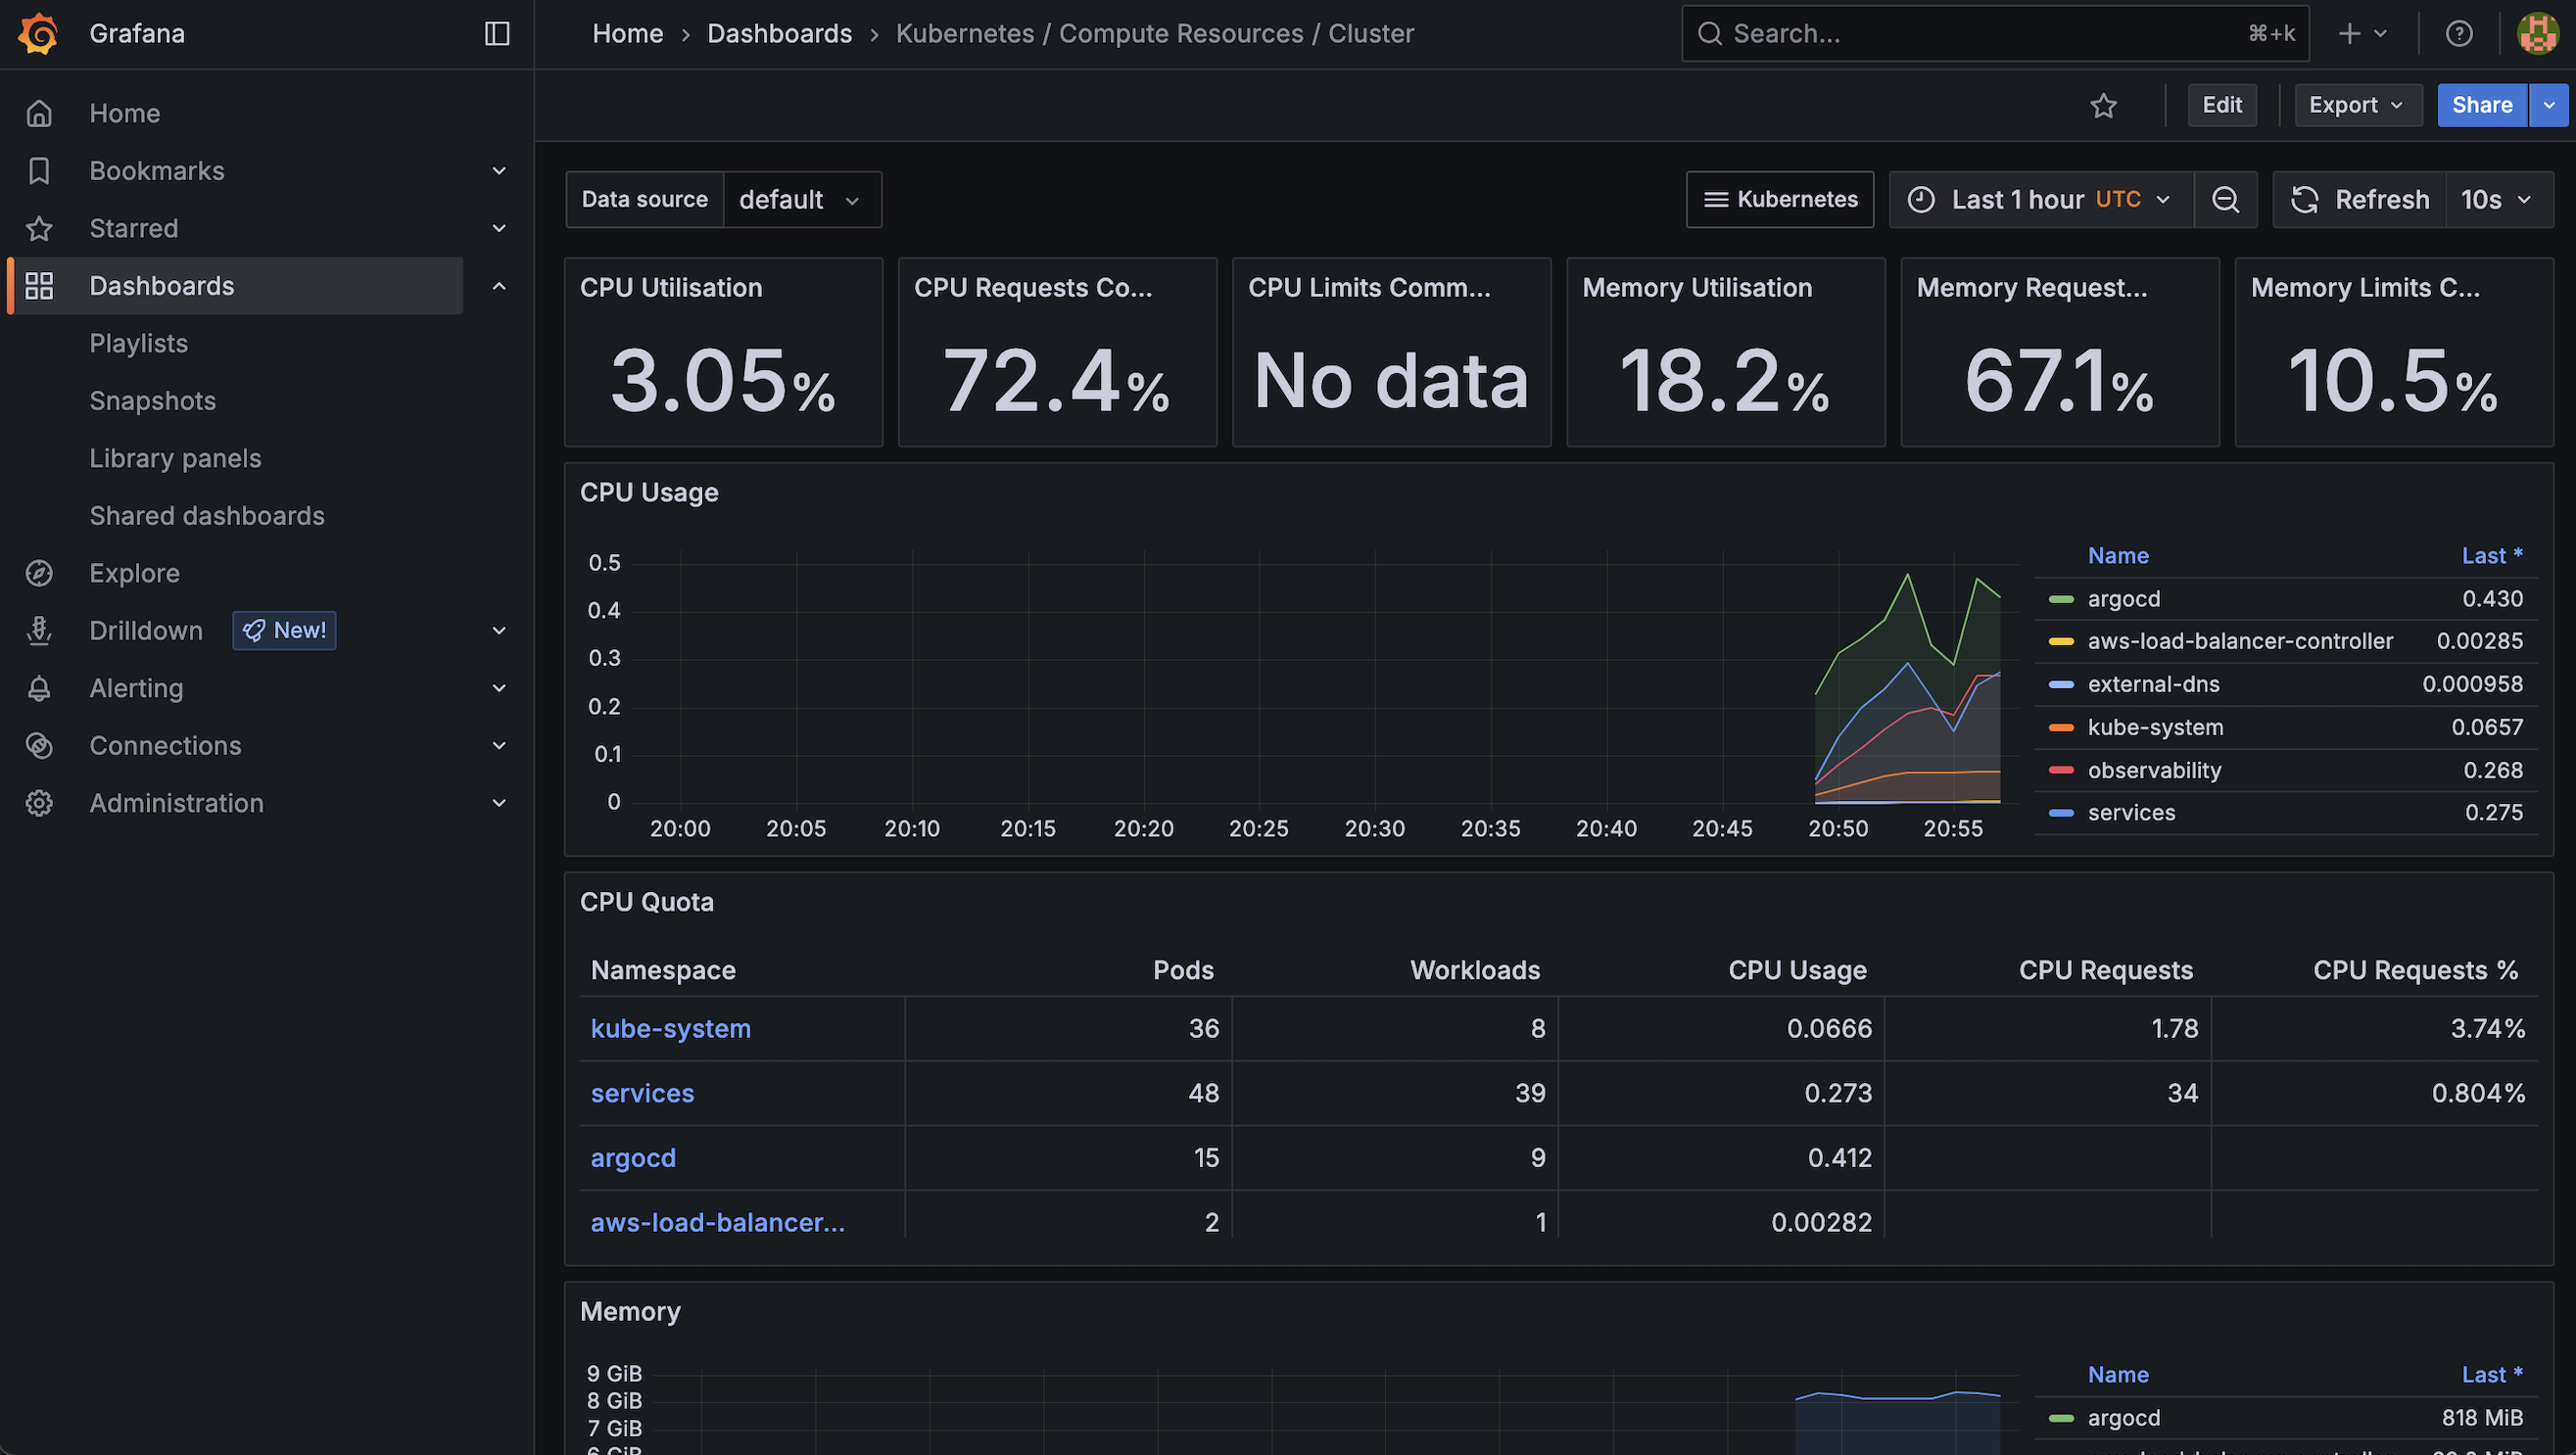Click the Explore compass icon
Image resolution: width=2576 pixels, height=1455 pixels.
coord(39,573)
